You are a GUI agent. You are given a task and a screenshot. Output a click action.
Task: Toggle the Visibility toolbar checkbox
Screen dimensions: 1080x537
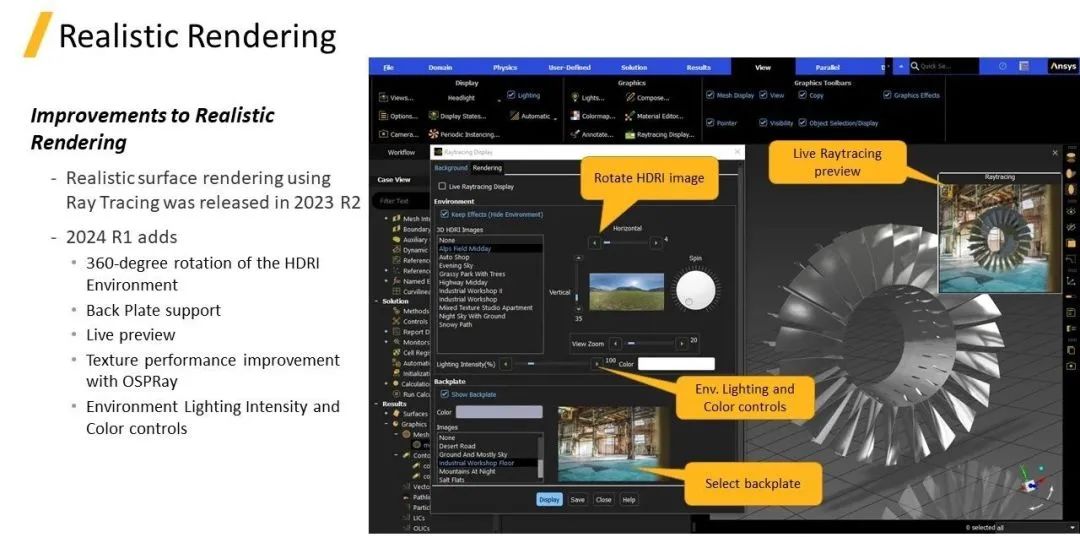pyautogui.click(x=763, y=123)
